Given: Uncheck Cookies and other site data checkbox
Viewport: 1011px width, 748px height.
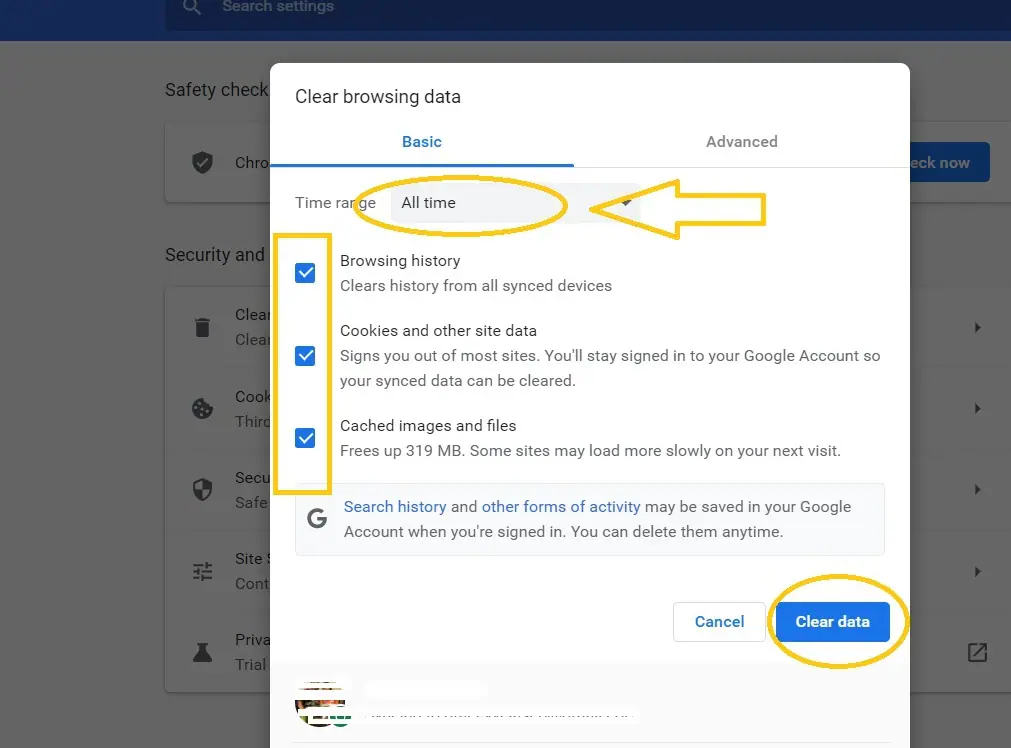Looking at the screenshot, I should click(x=305, y=355).
